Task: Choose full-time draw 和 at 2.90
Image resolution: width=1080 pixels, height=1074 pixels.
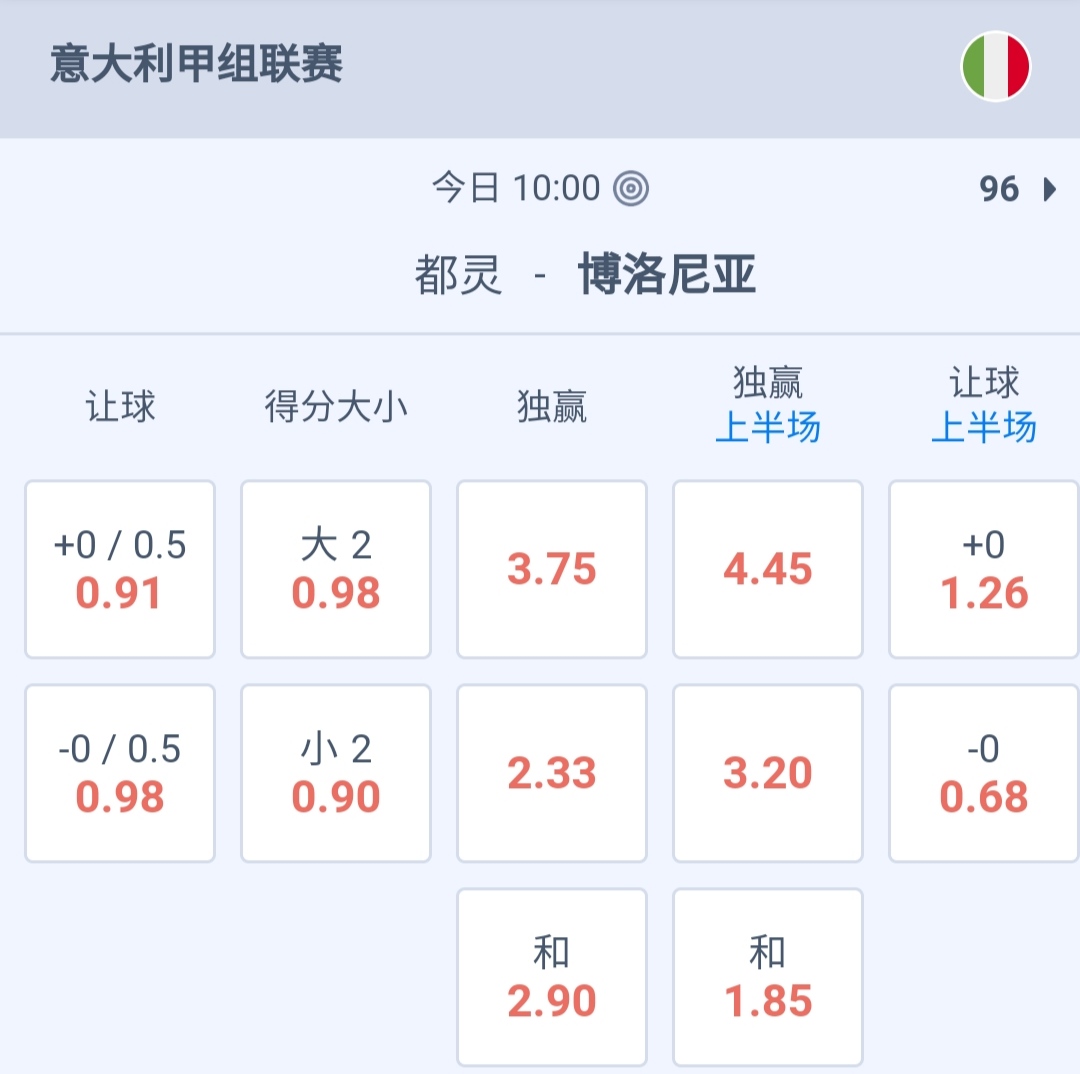Action: pos(552,977)
